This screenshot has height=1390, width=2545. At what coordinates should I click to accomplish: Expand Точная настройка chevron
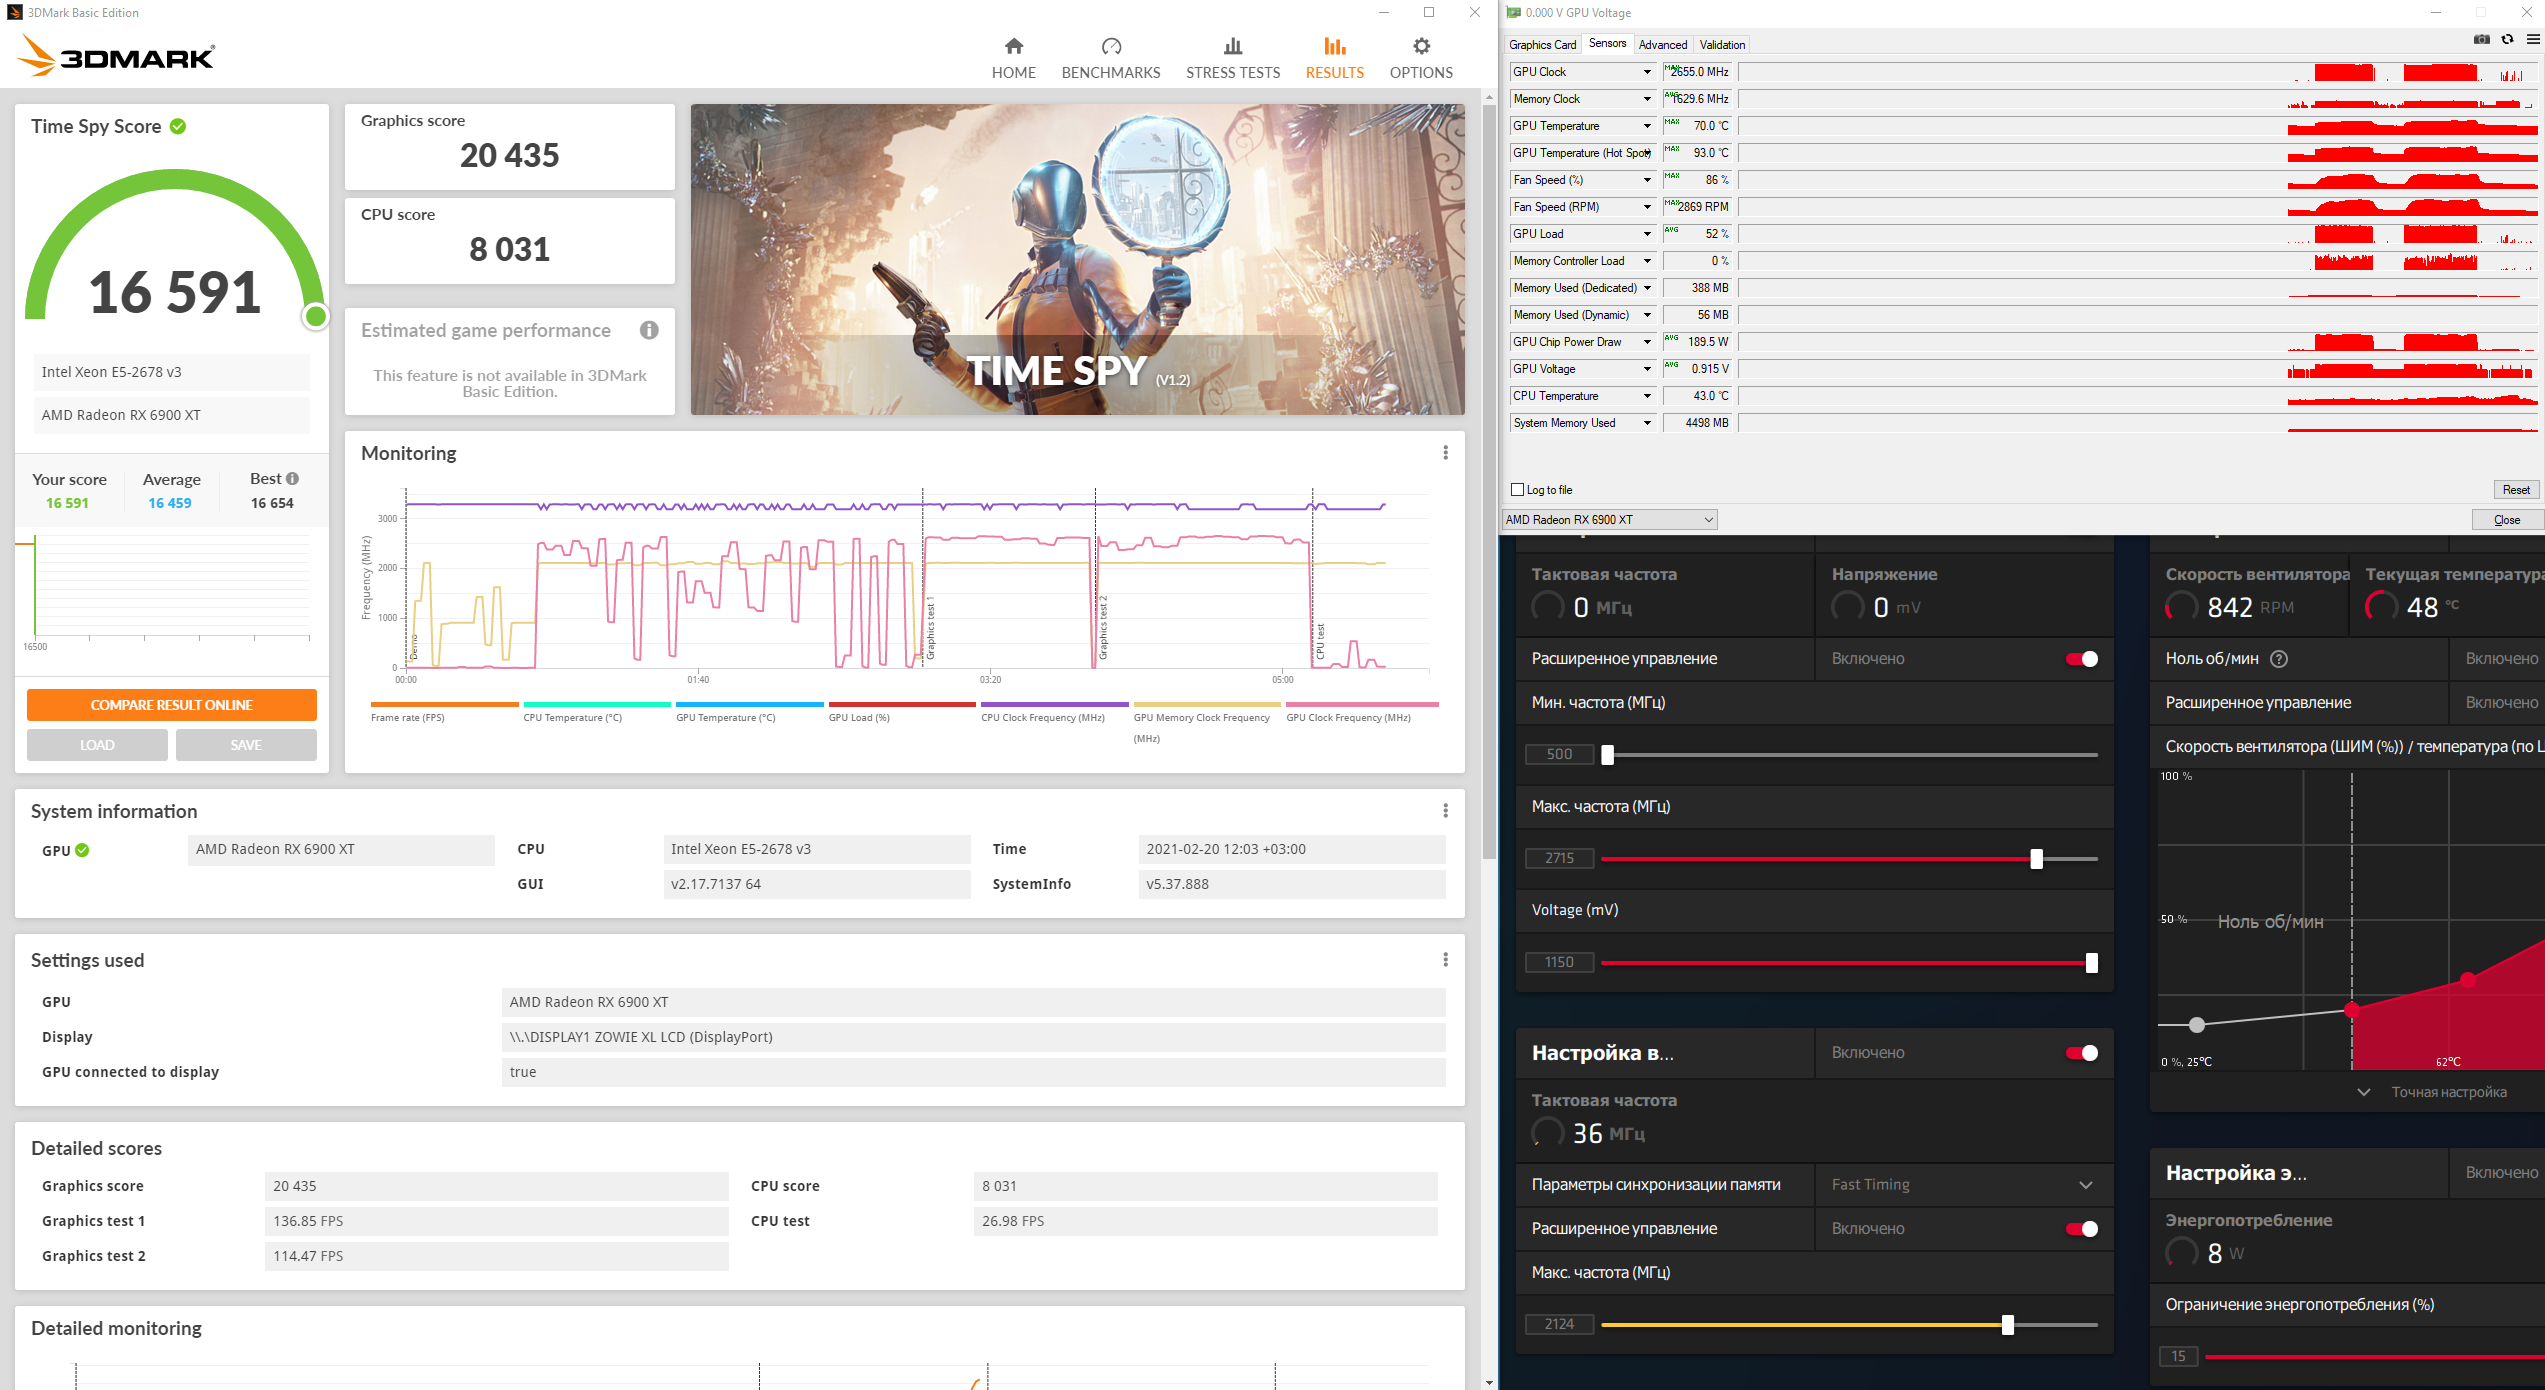click(x=2364, y=1092)
